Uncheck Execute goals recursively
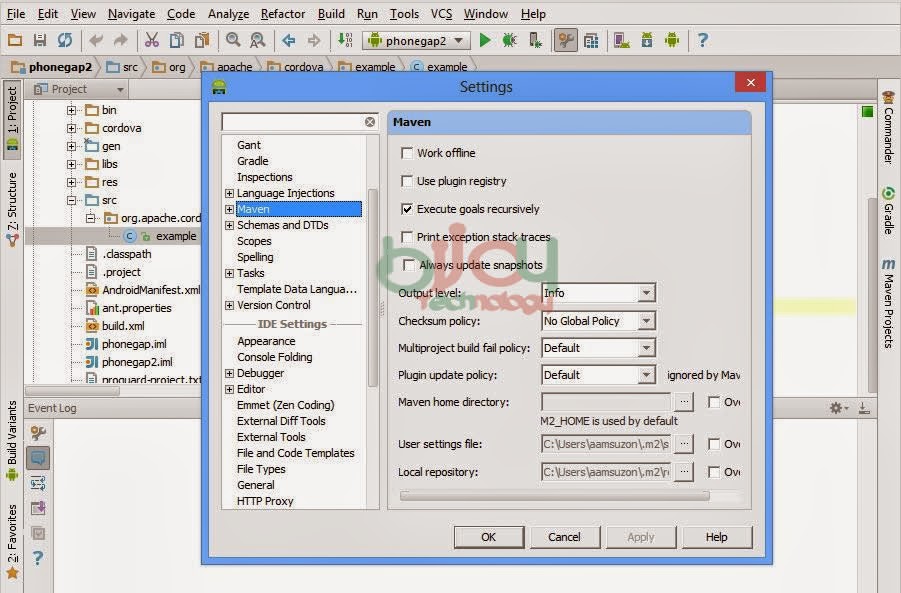The image size is (901, 593). tap(407, 209)
